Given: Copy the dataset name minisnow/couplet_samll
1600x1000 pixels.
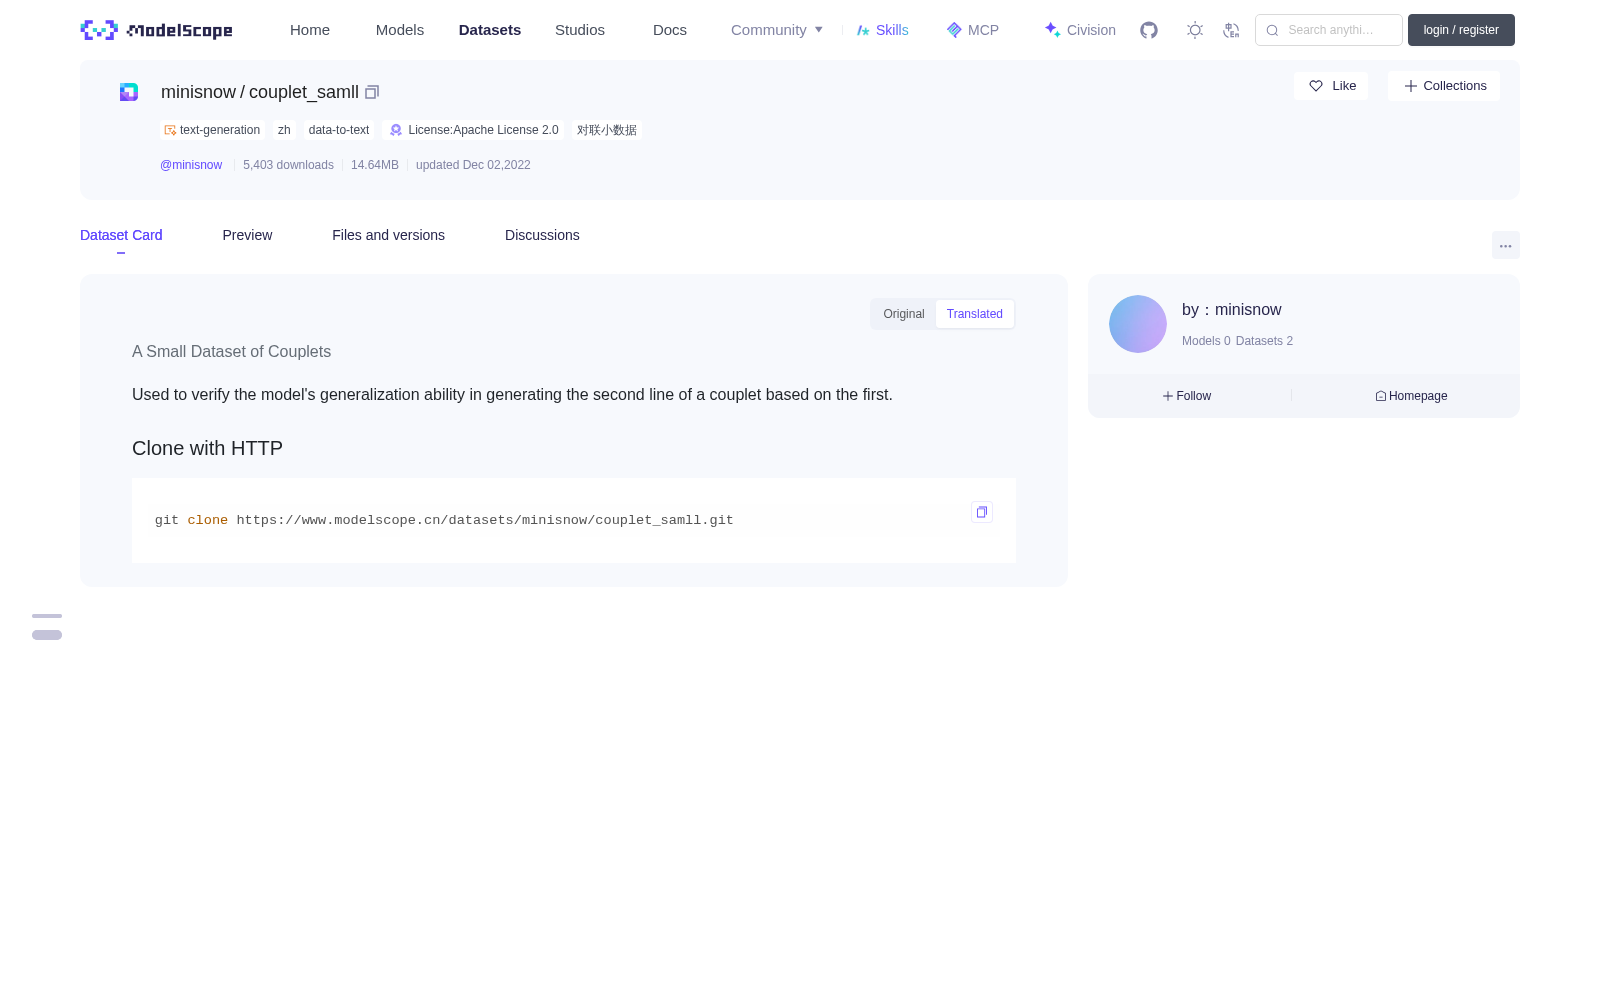Looking at the screenshot, I should pos(372,92).
